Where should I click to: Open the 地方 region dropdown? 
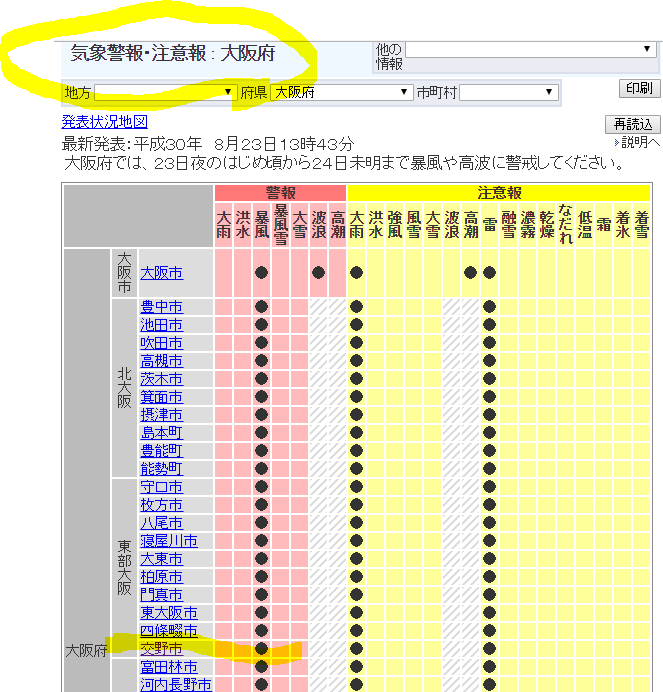pos(165,92)
